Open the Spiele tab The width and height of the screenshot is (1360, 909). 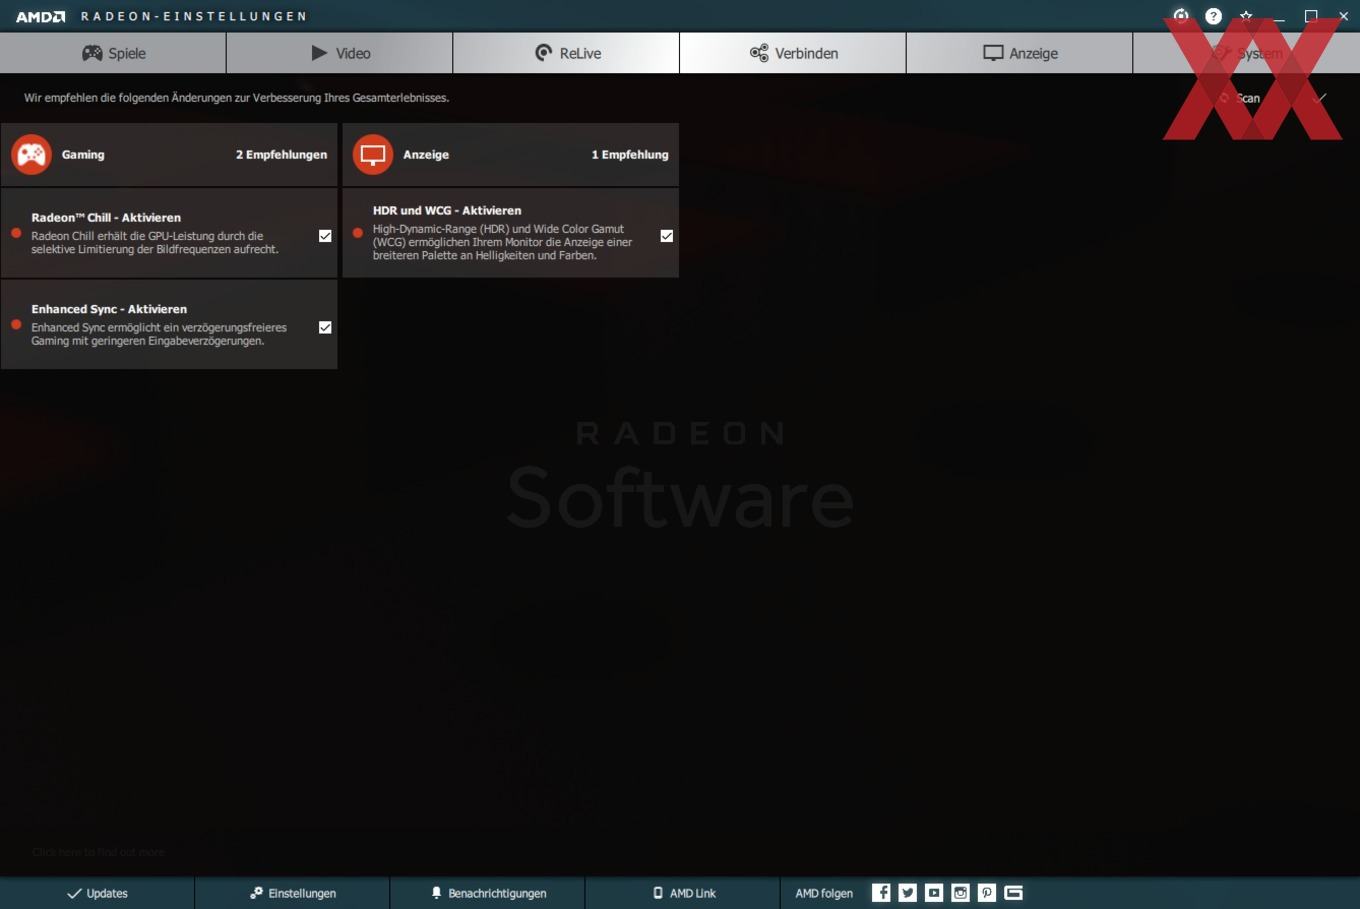[113, 53]
